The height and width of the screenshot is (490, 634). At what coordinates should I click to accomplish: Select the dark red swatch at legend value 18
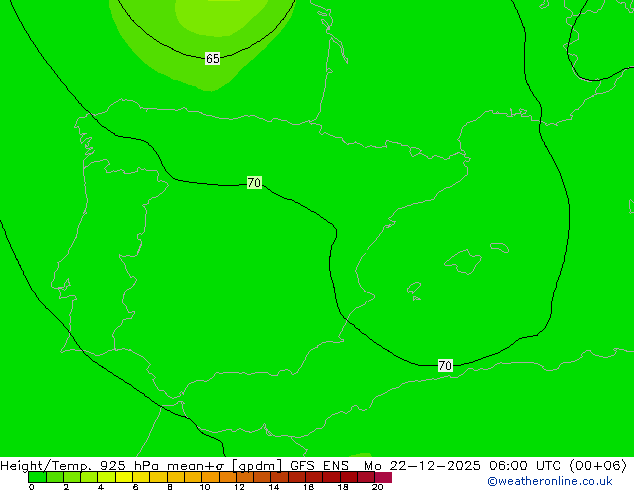point(349,477)
